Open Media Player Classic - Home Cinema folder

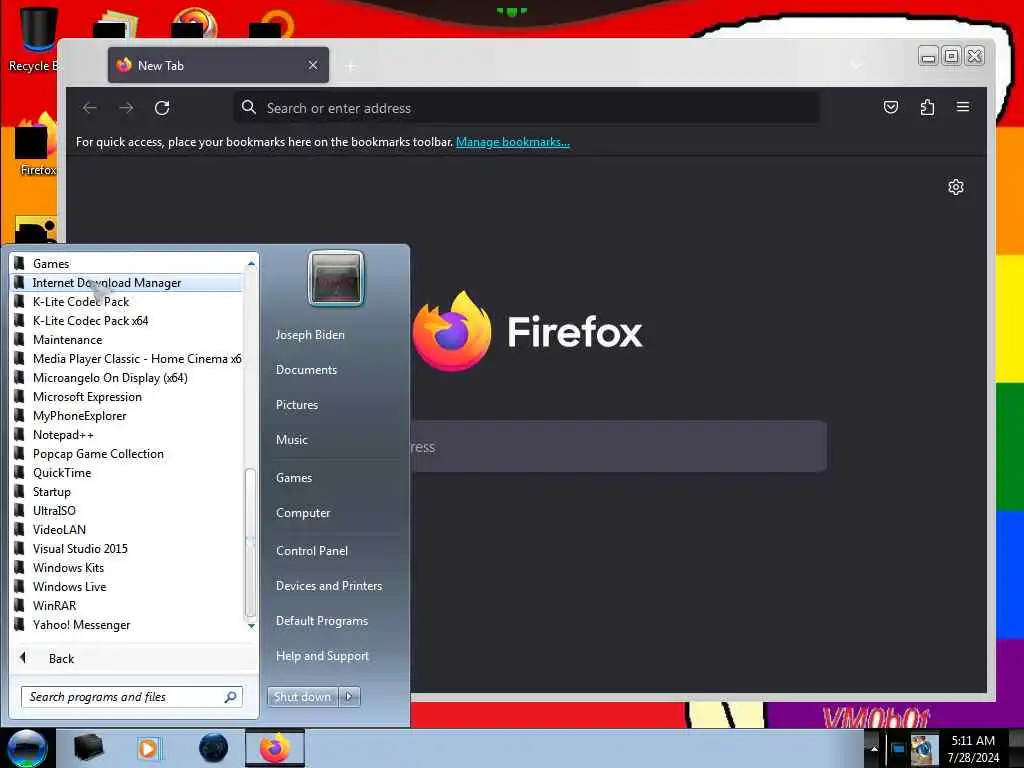click(127, 359)
